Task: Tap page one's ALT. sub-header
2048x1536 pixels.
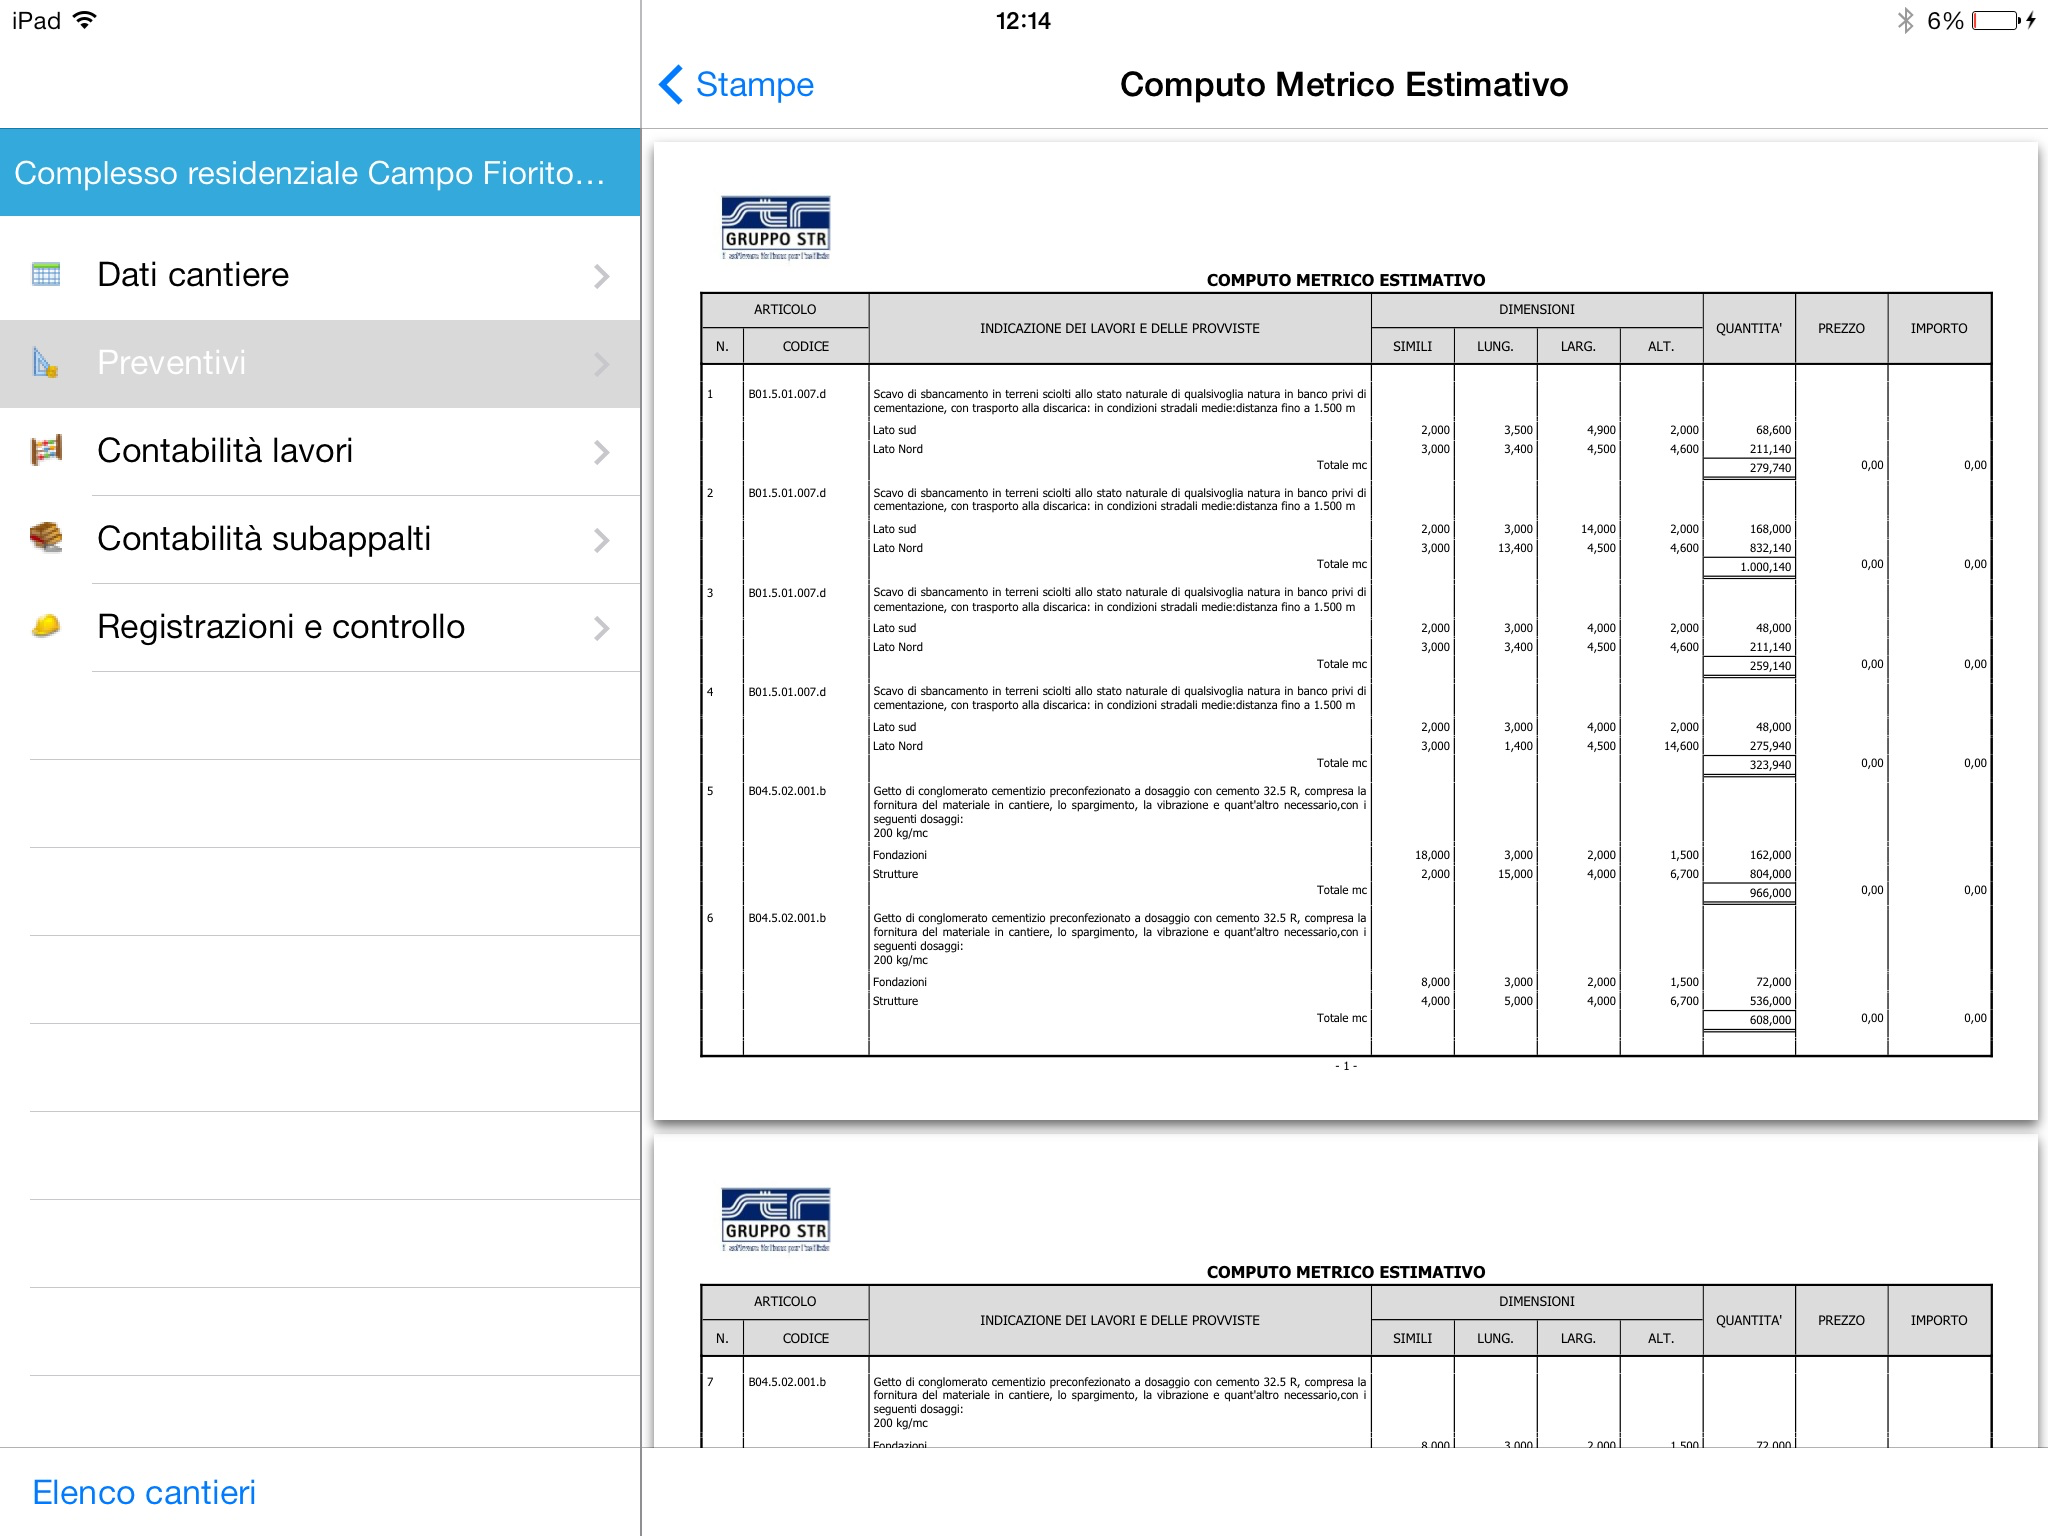Action: point(1661,346)
